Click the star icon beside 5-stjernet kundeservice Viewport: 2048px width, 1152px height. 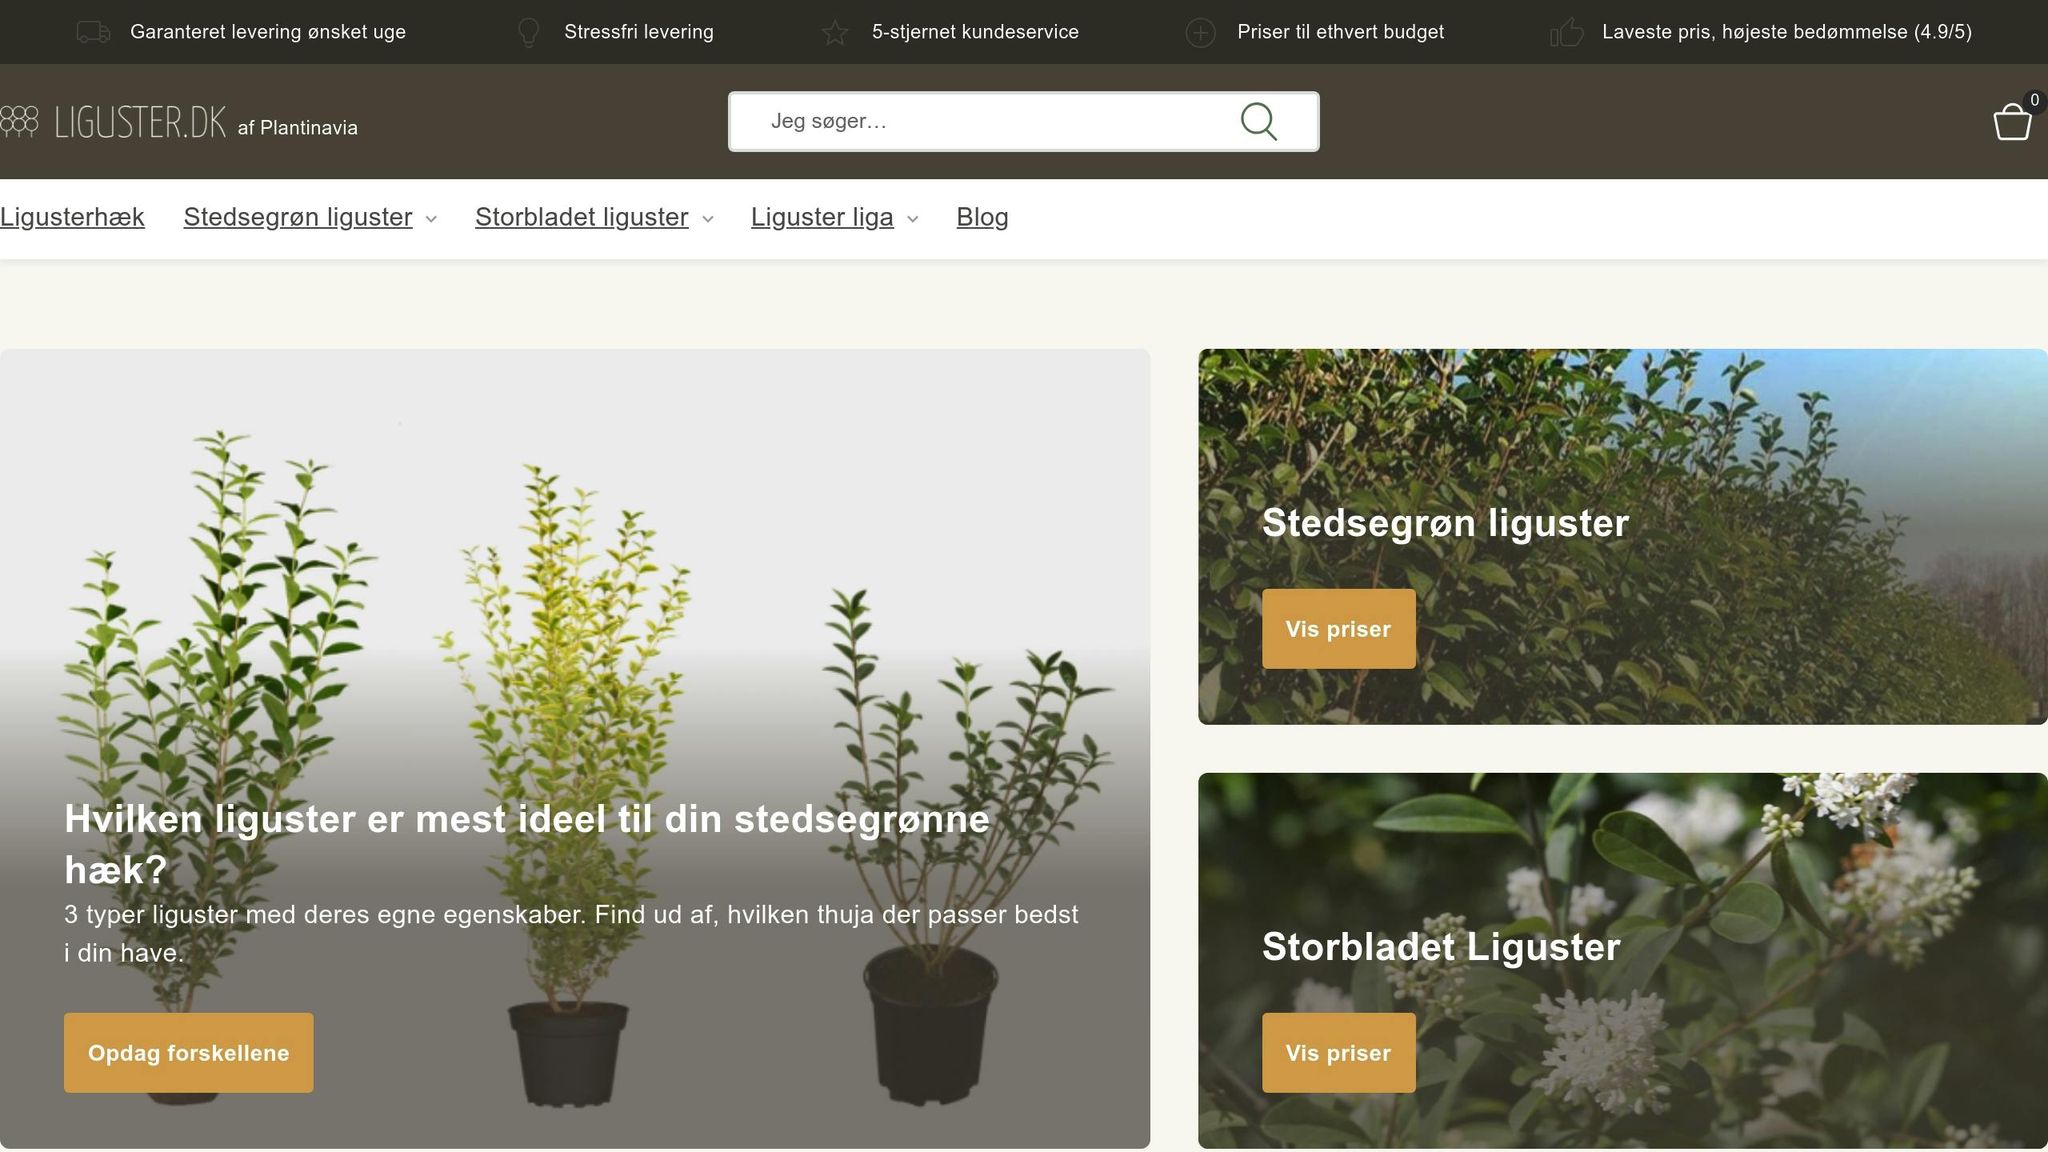click(835, 32)
